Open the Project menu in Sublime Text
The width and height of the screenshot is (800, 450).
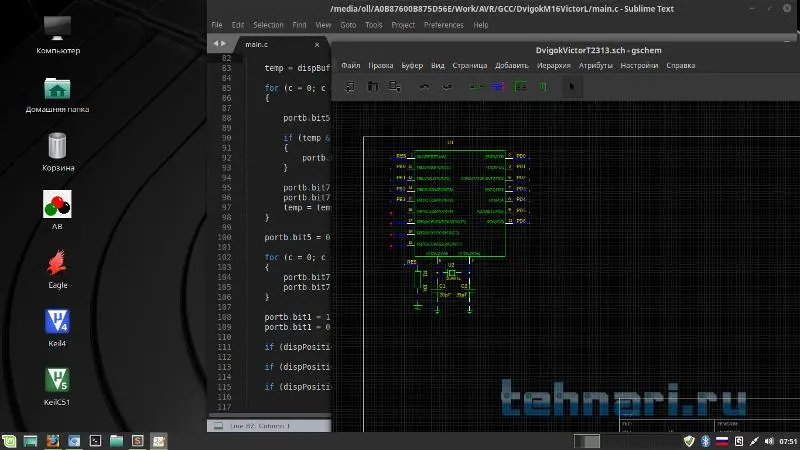point(403,25)
